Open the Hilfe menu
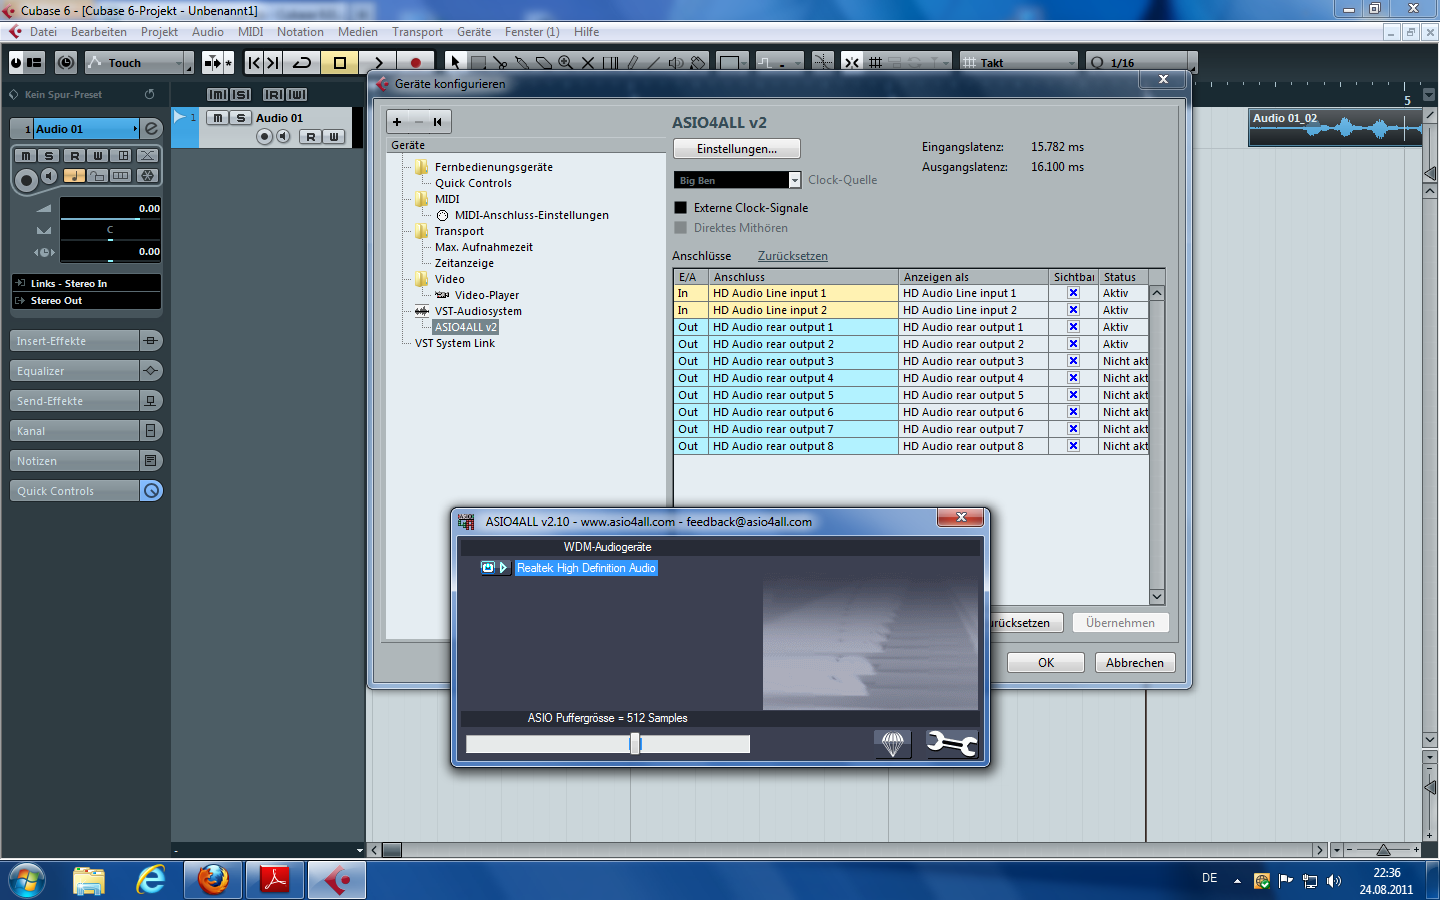Viewport: 1440px width, 900px height. point(587,32)
